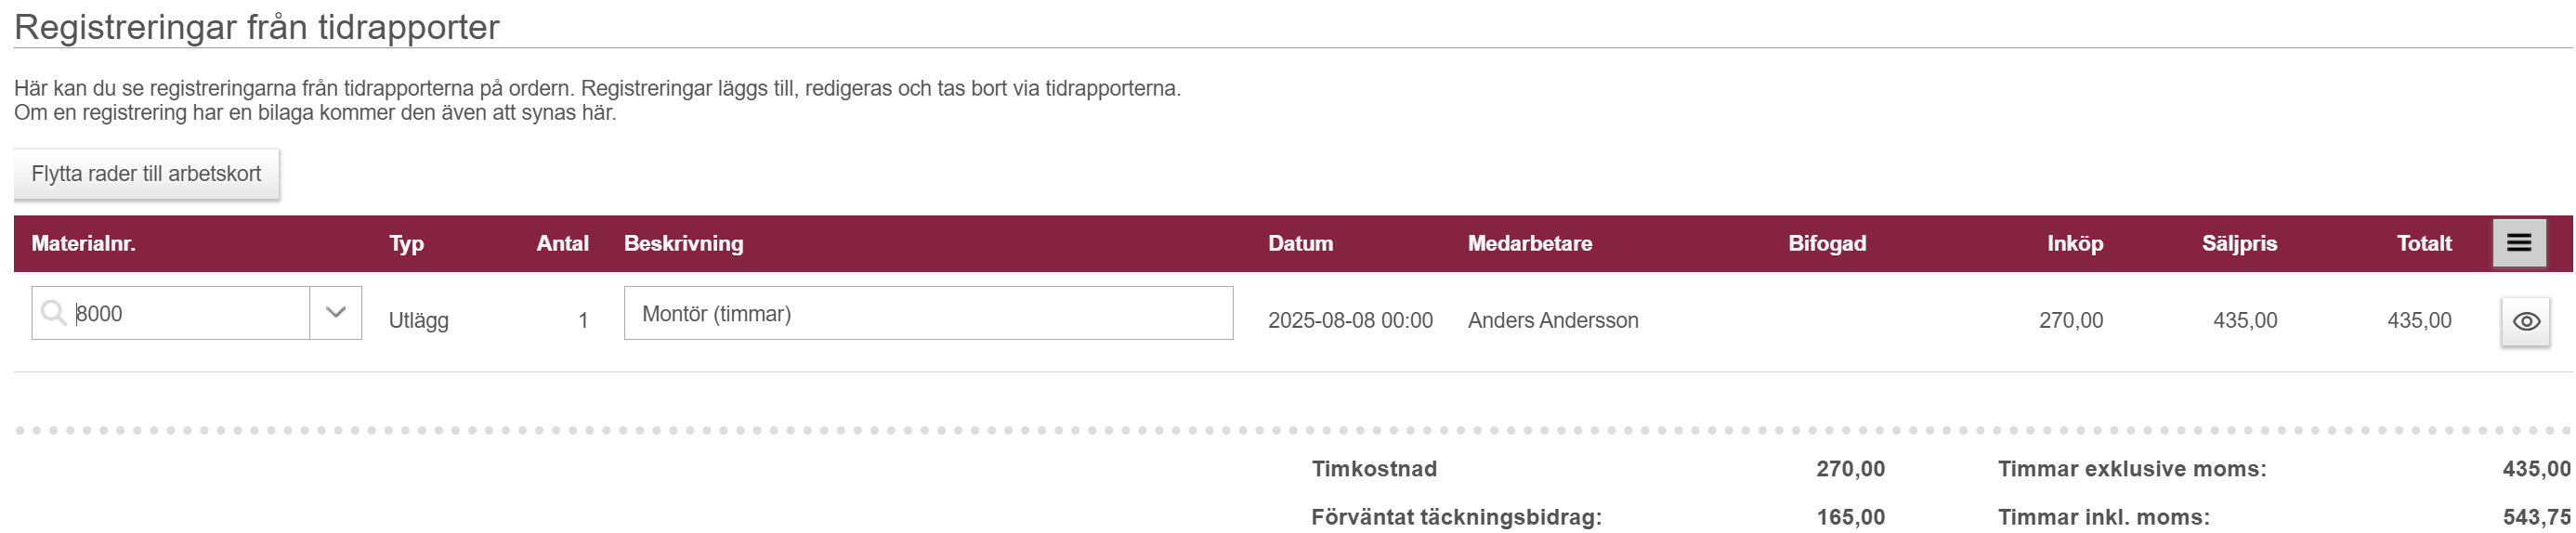Viewport: 2576px width, 533px height.
Task: Click the Bifogad column header
Action: click(1827, 243)
